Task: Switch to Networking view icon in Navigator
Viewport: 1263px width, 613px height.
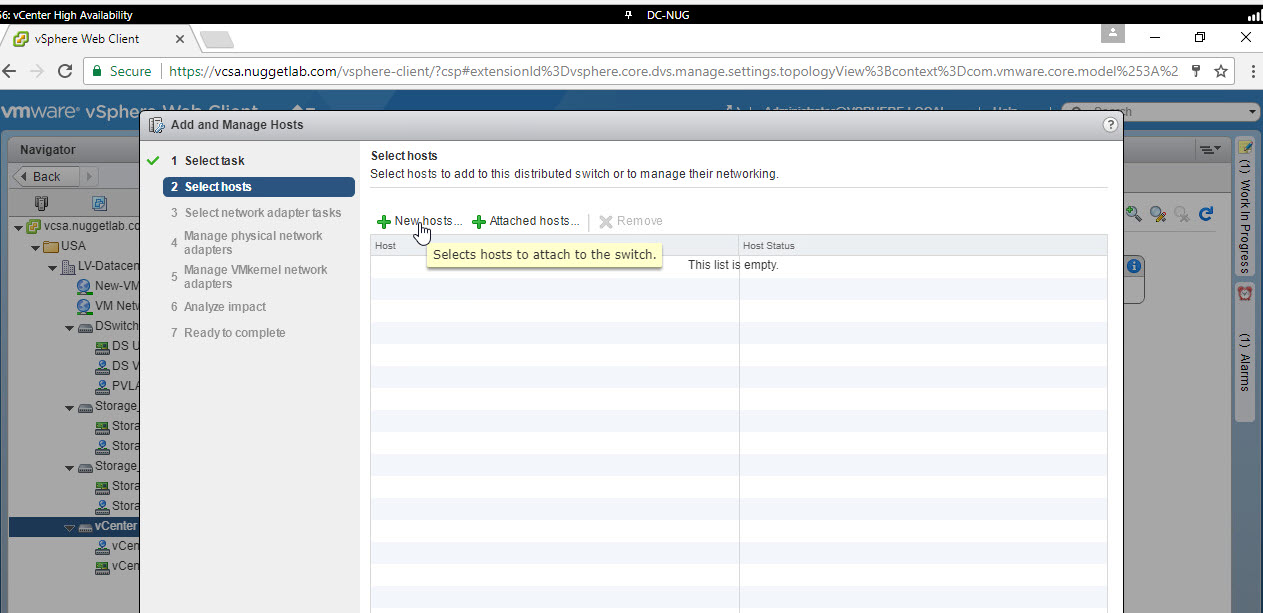Action: pyautogui.click(x=99, y=202)
